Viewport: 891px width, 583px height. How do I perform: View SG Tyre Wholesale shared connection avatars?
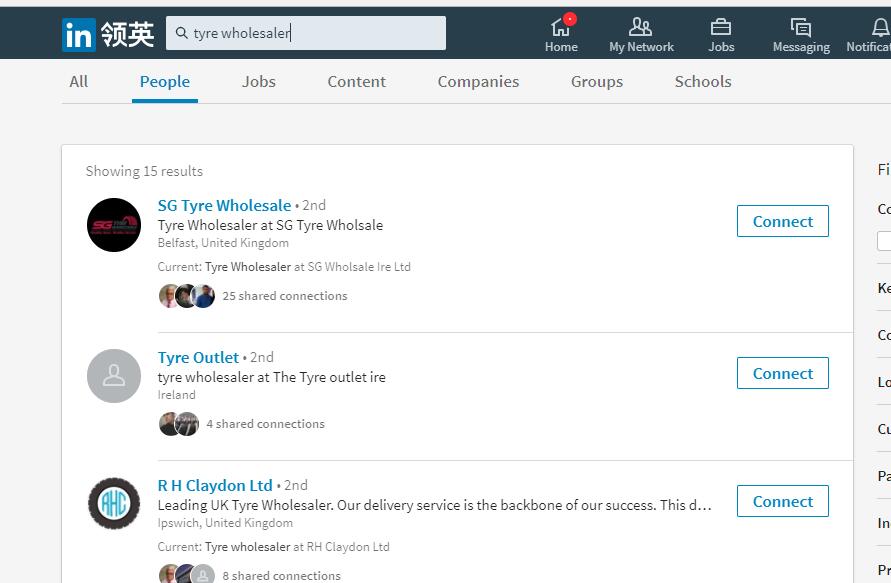pos(186,296)
